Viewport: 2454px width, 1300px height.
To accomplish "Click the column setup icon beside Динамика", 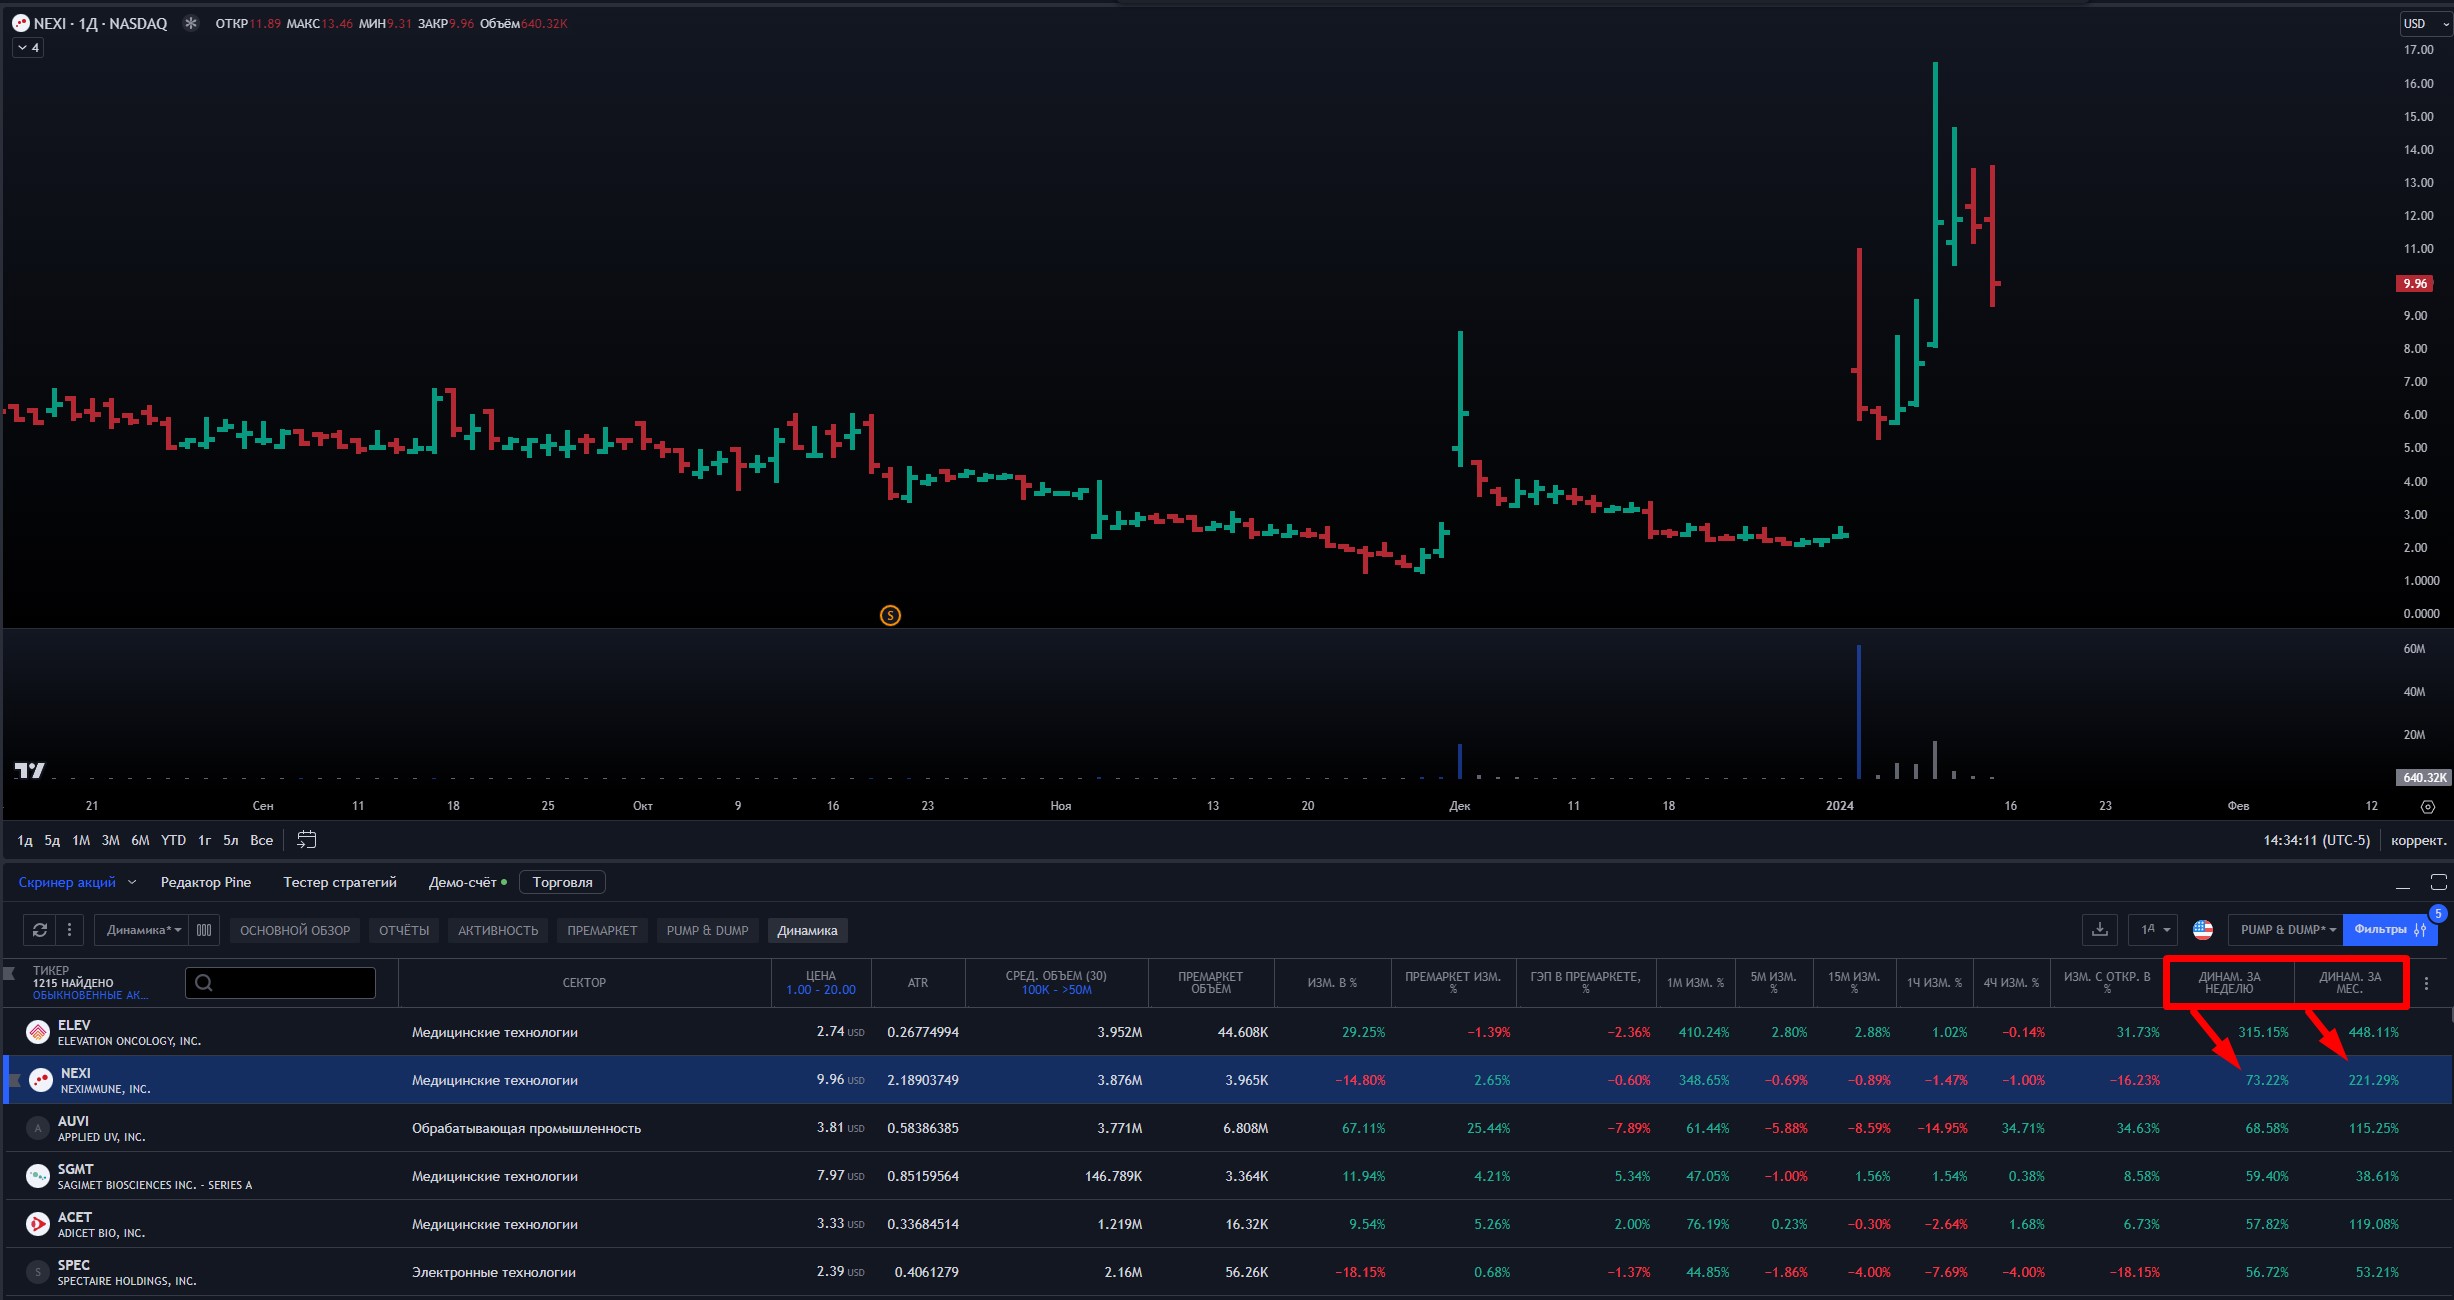I will point(204,930).
